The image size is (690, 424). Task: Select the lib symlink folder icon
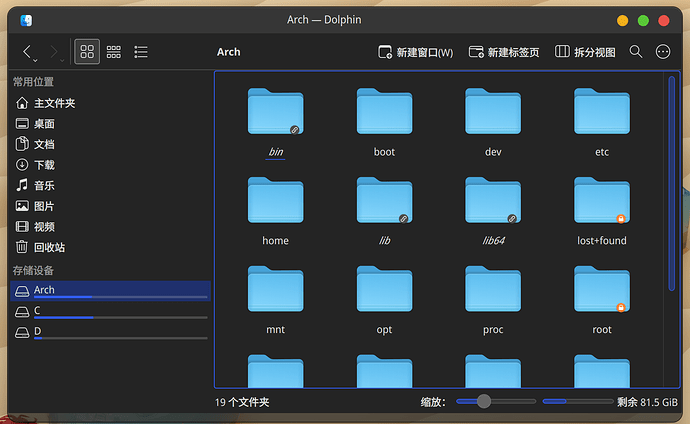tap(384, 200)
